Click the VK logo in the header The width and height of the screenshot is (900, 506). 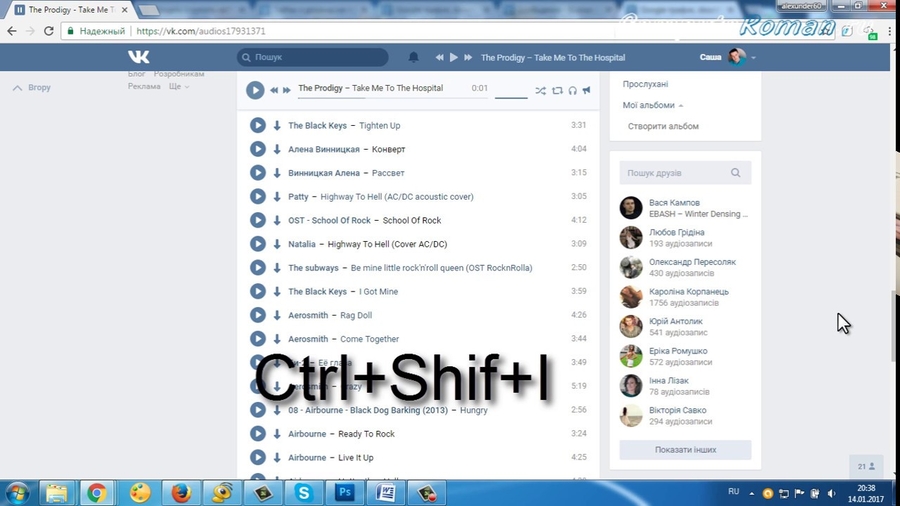(x=139, y=57)
